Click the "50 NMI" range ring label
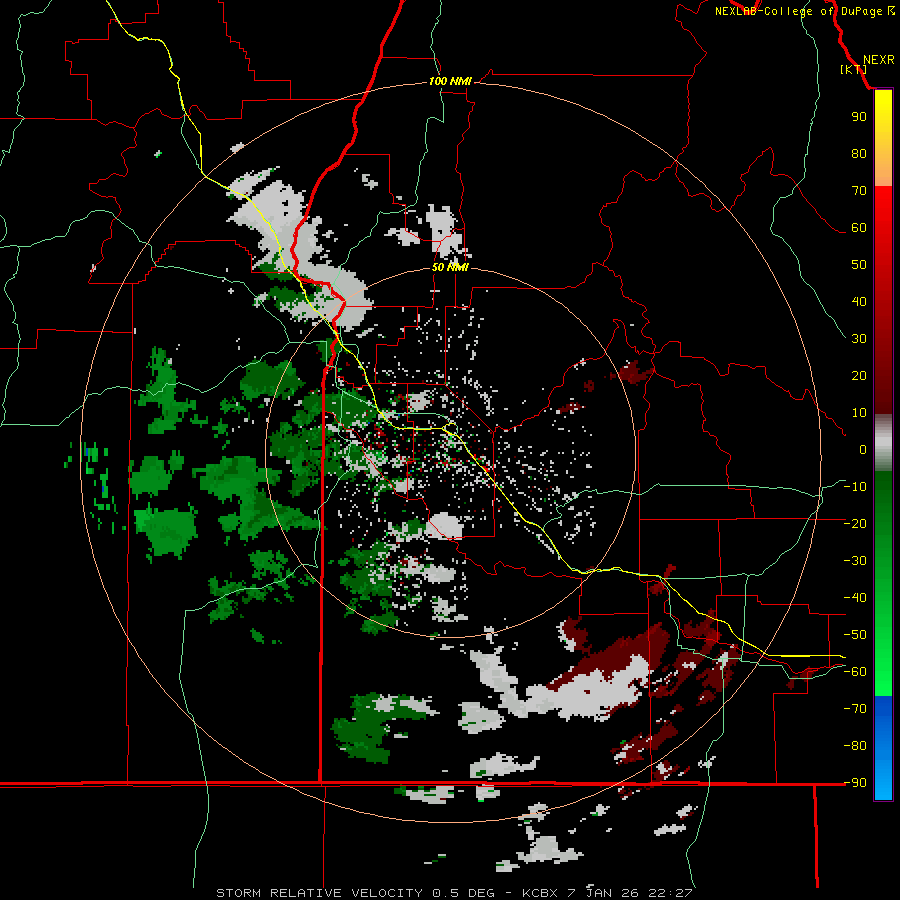 [450, 267]
